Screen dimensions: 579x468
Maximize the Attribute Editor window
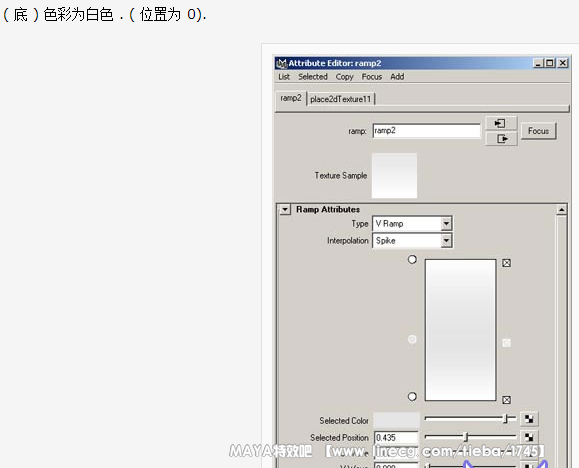[x=550, y=63]
